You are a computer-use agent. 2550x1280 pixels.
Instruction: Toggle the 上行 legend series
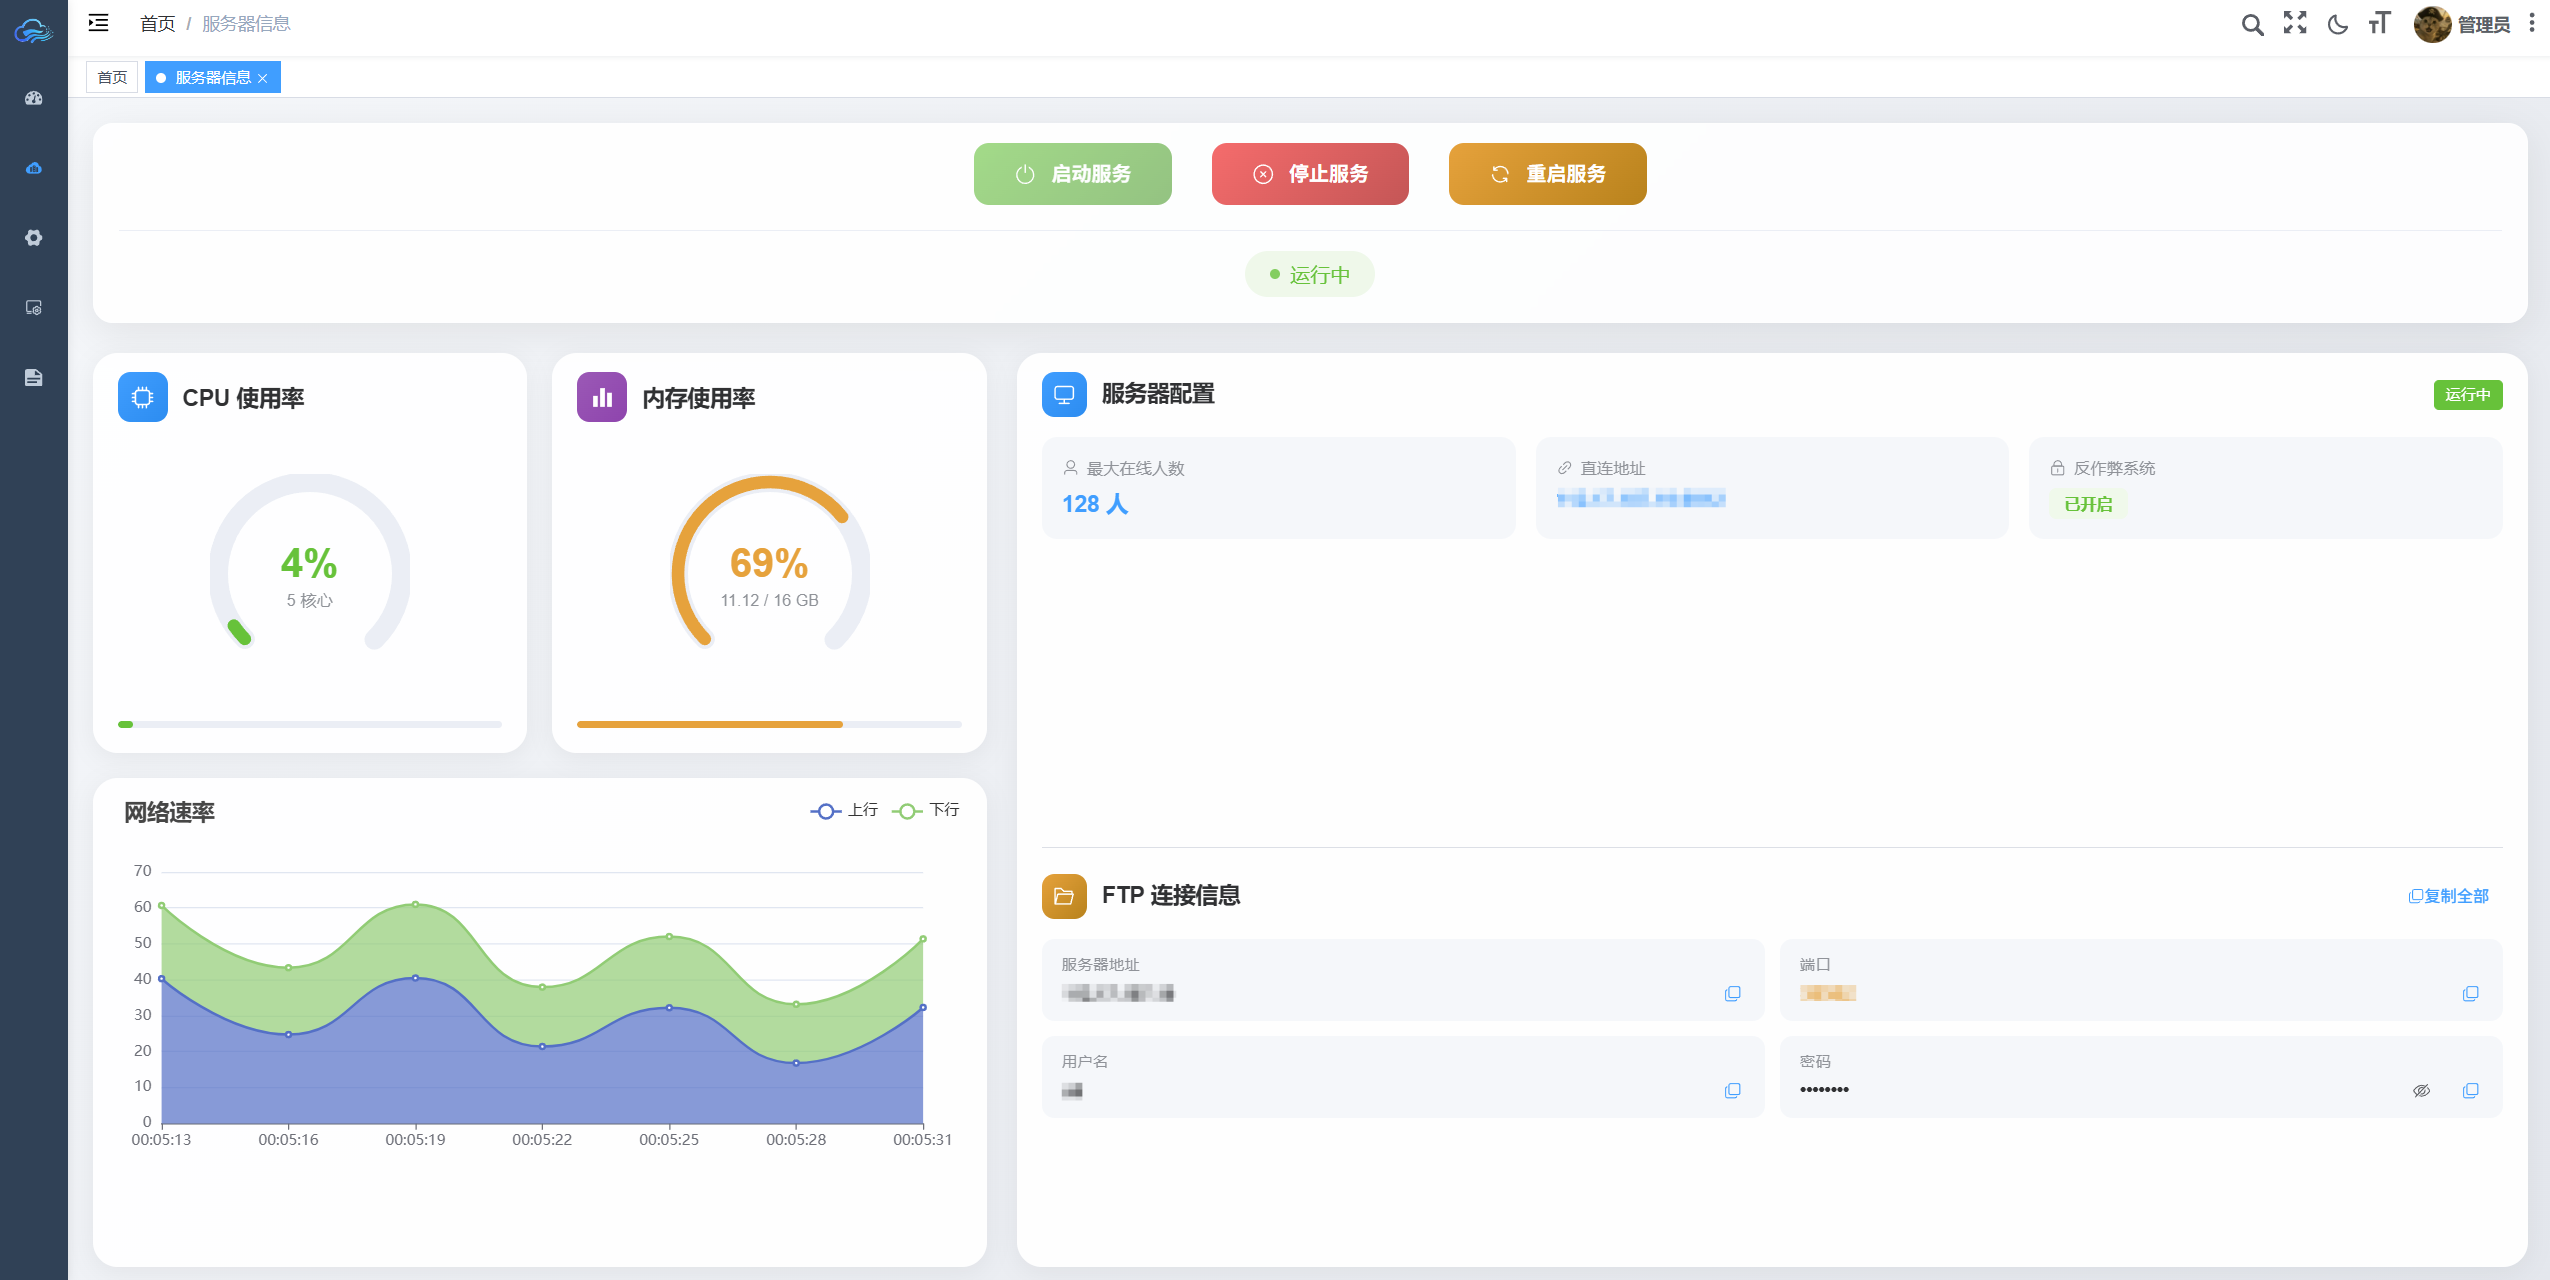[x=844, y=810]
